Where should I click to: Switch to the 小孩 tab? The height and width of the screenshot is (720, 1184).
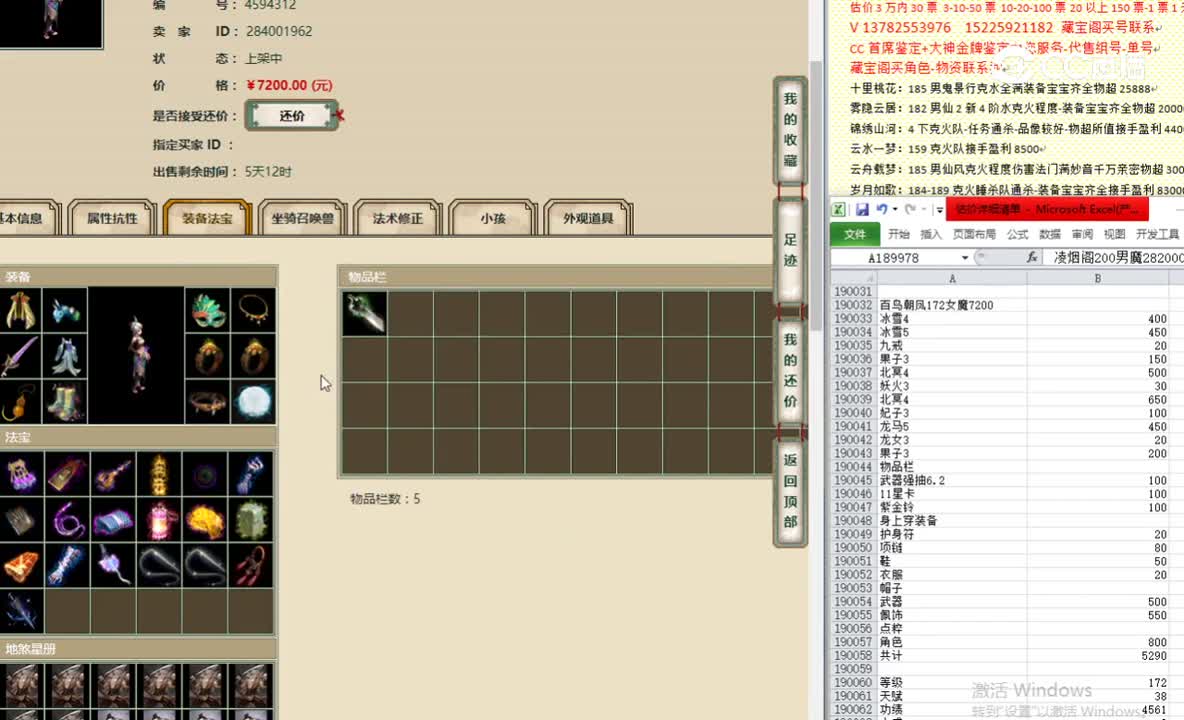492,218
